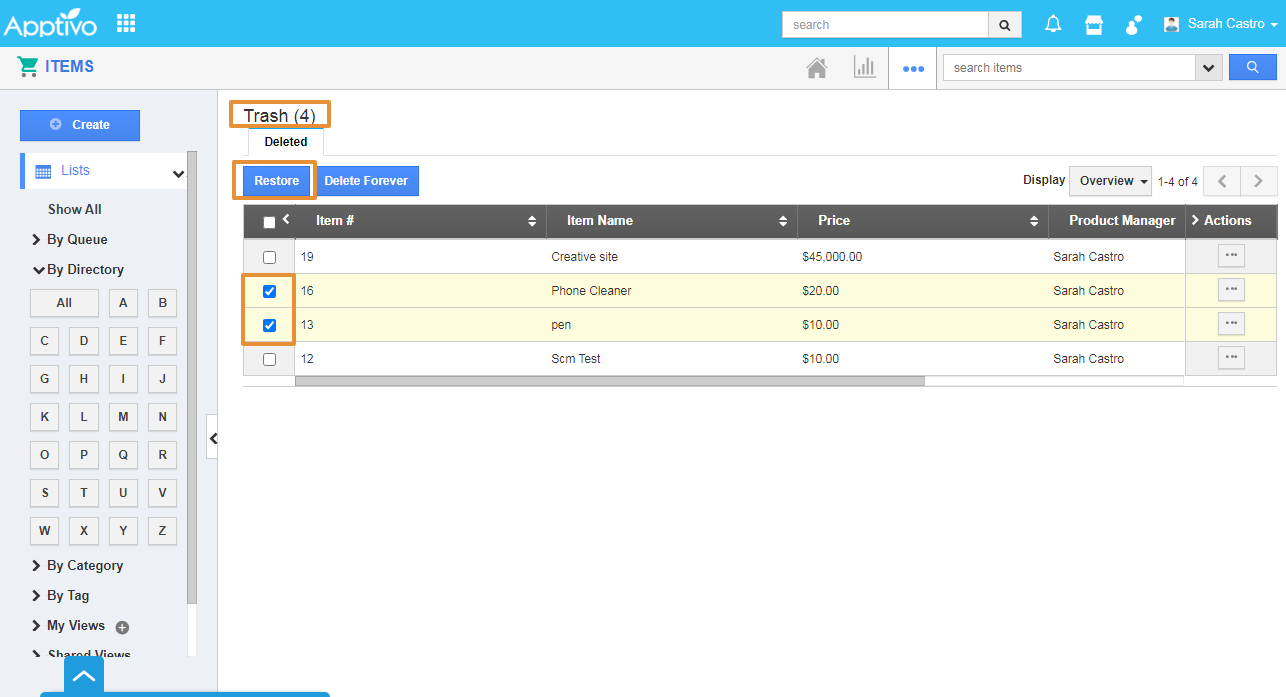Click the horizontal table scrollbar

[609, 381]
